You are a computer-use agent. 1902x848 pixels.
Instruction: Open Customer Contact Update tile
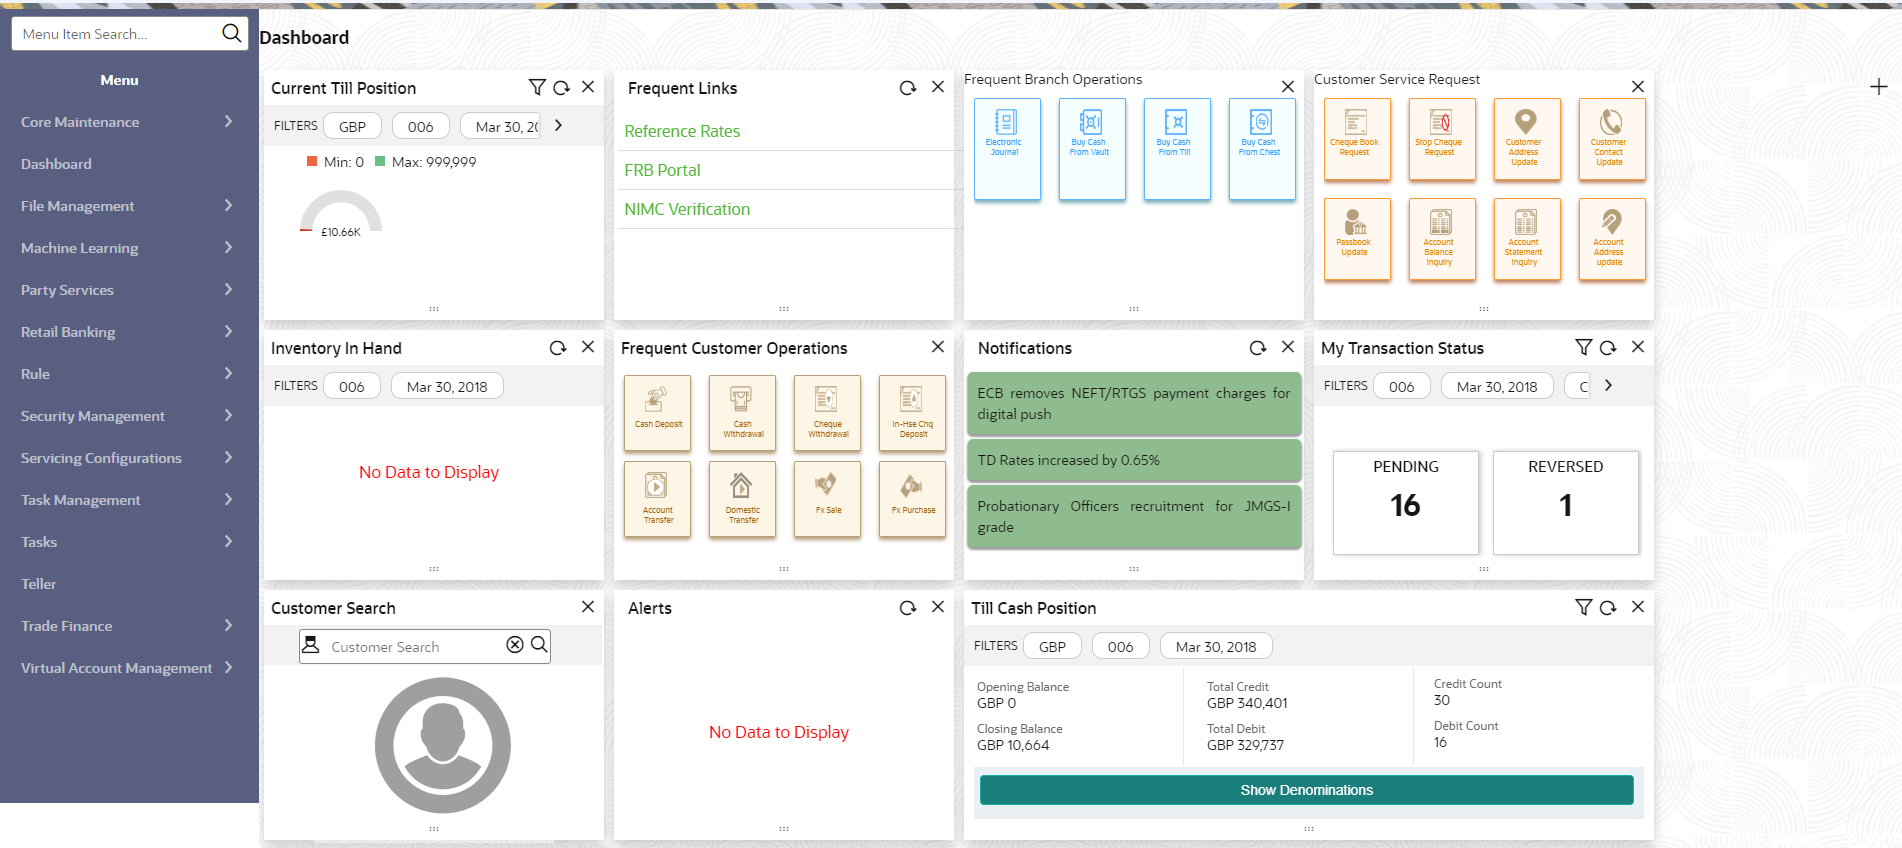click(1612, 139)
